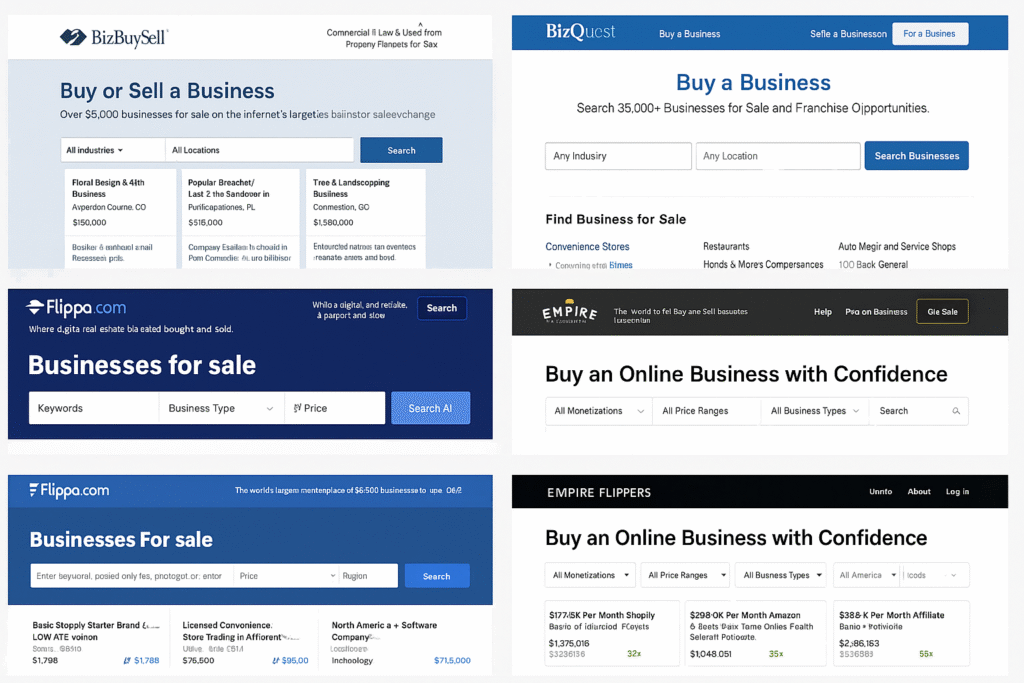Open the Floral Besign & 4lth Business listing
The height and width of the screenshot is (683, 1024).
[120, 218]
